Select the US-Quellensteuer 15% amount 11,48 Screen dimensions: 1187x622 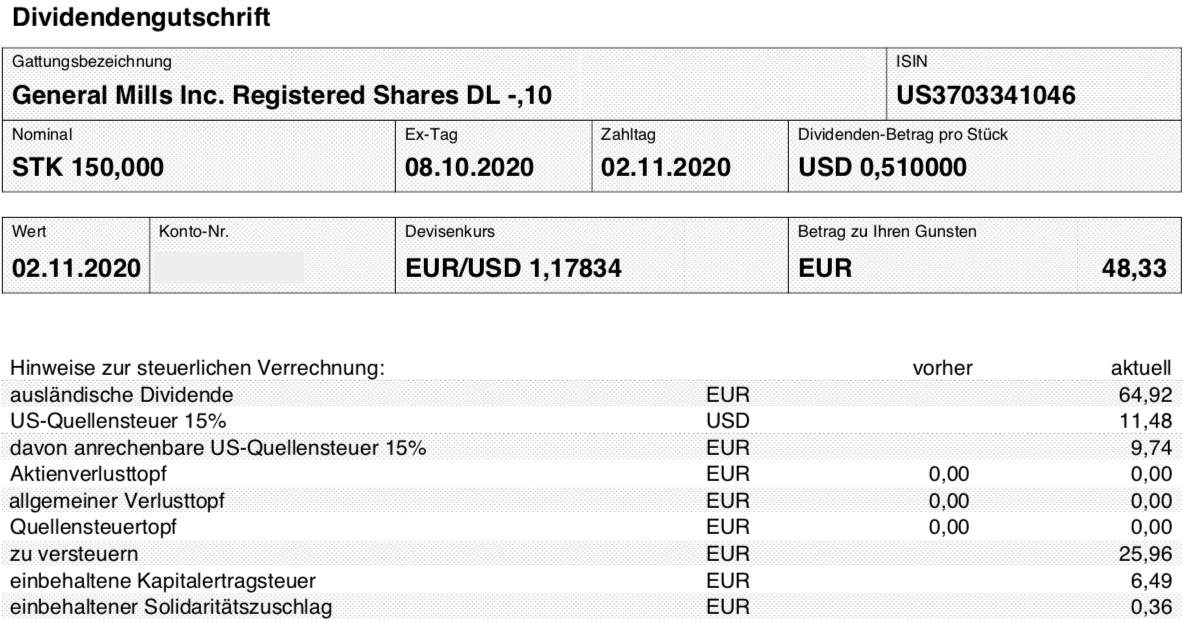tap(1145, 421)
